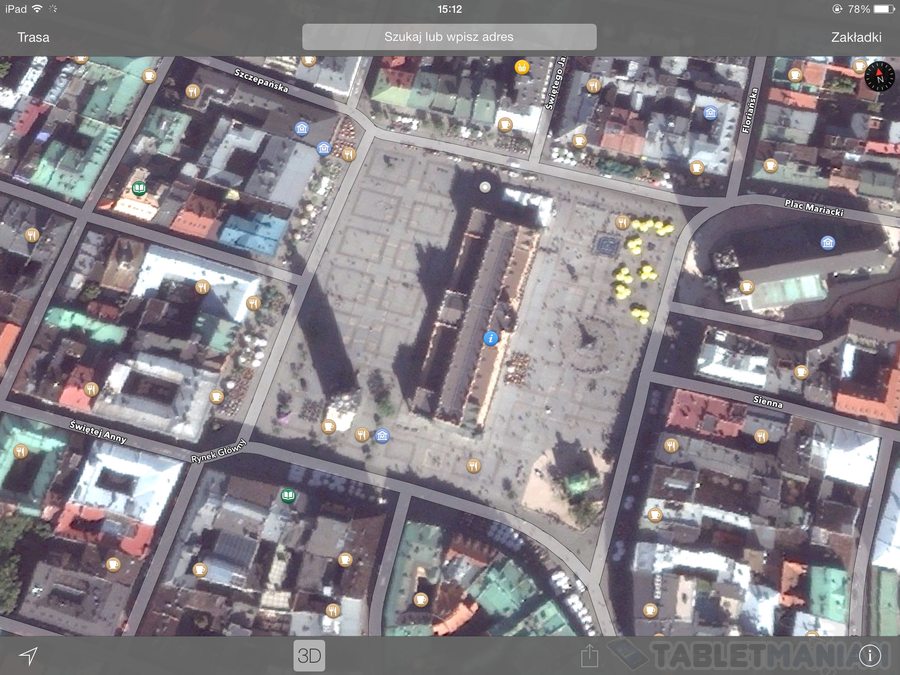Screen dimensions: 900x675
Task: Tap the Szczepańska street label
Action: pos(261,82)
